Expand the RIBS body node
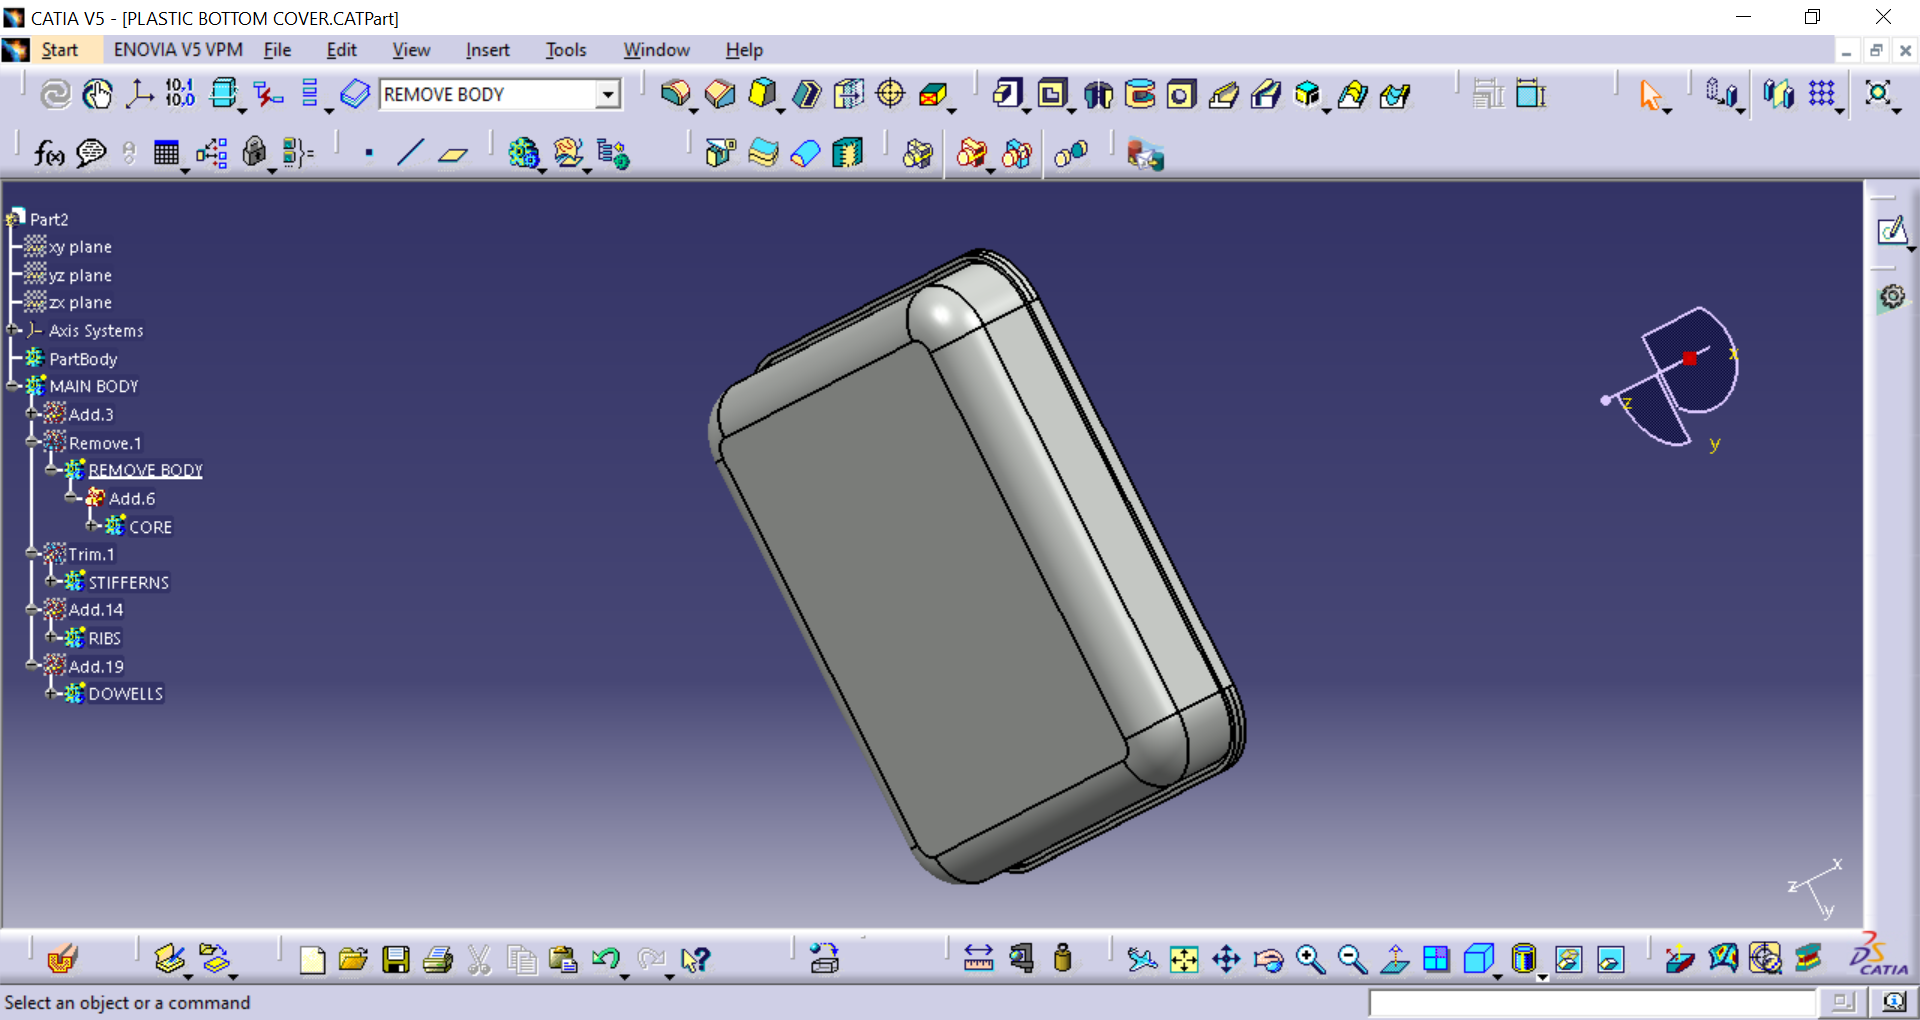 [53, 637]
